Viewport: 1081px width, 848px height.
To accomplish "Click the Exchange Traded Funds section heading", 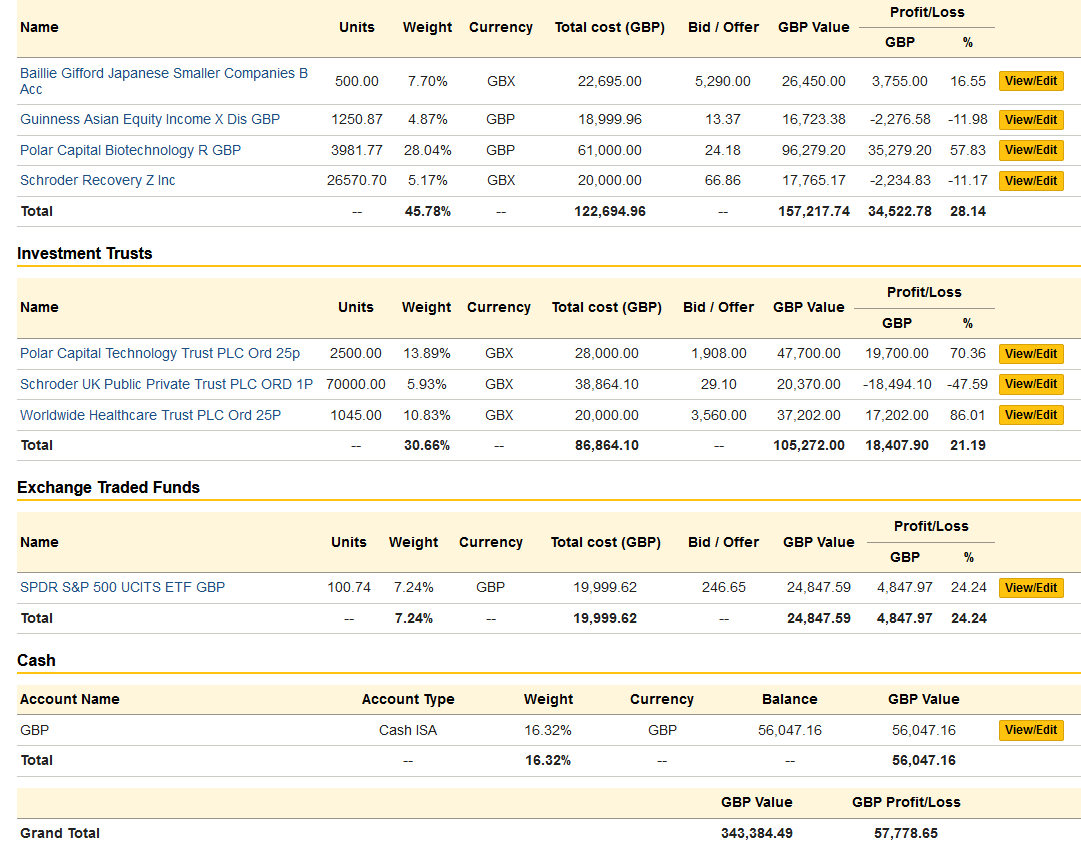I will [108, 487].
